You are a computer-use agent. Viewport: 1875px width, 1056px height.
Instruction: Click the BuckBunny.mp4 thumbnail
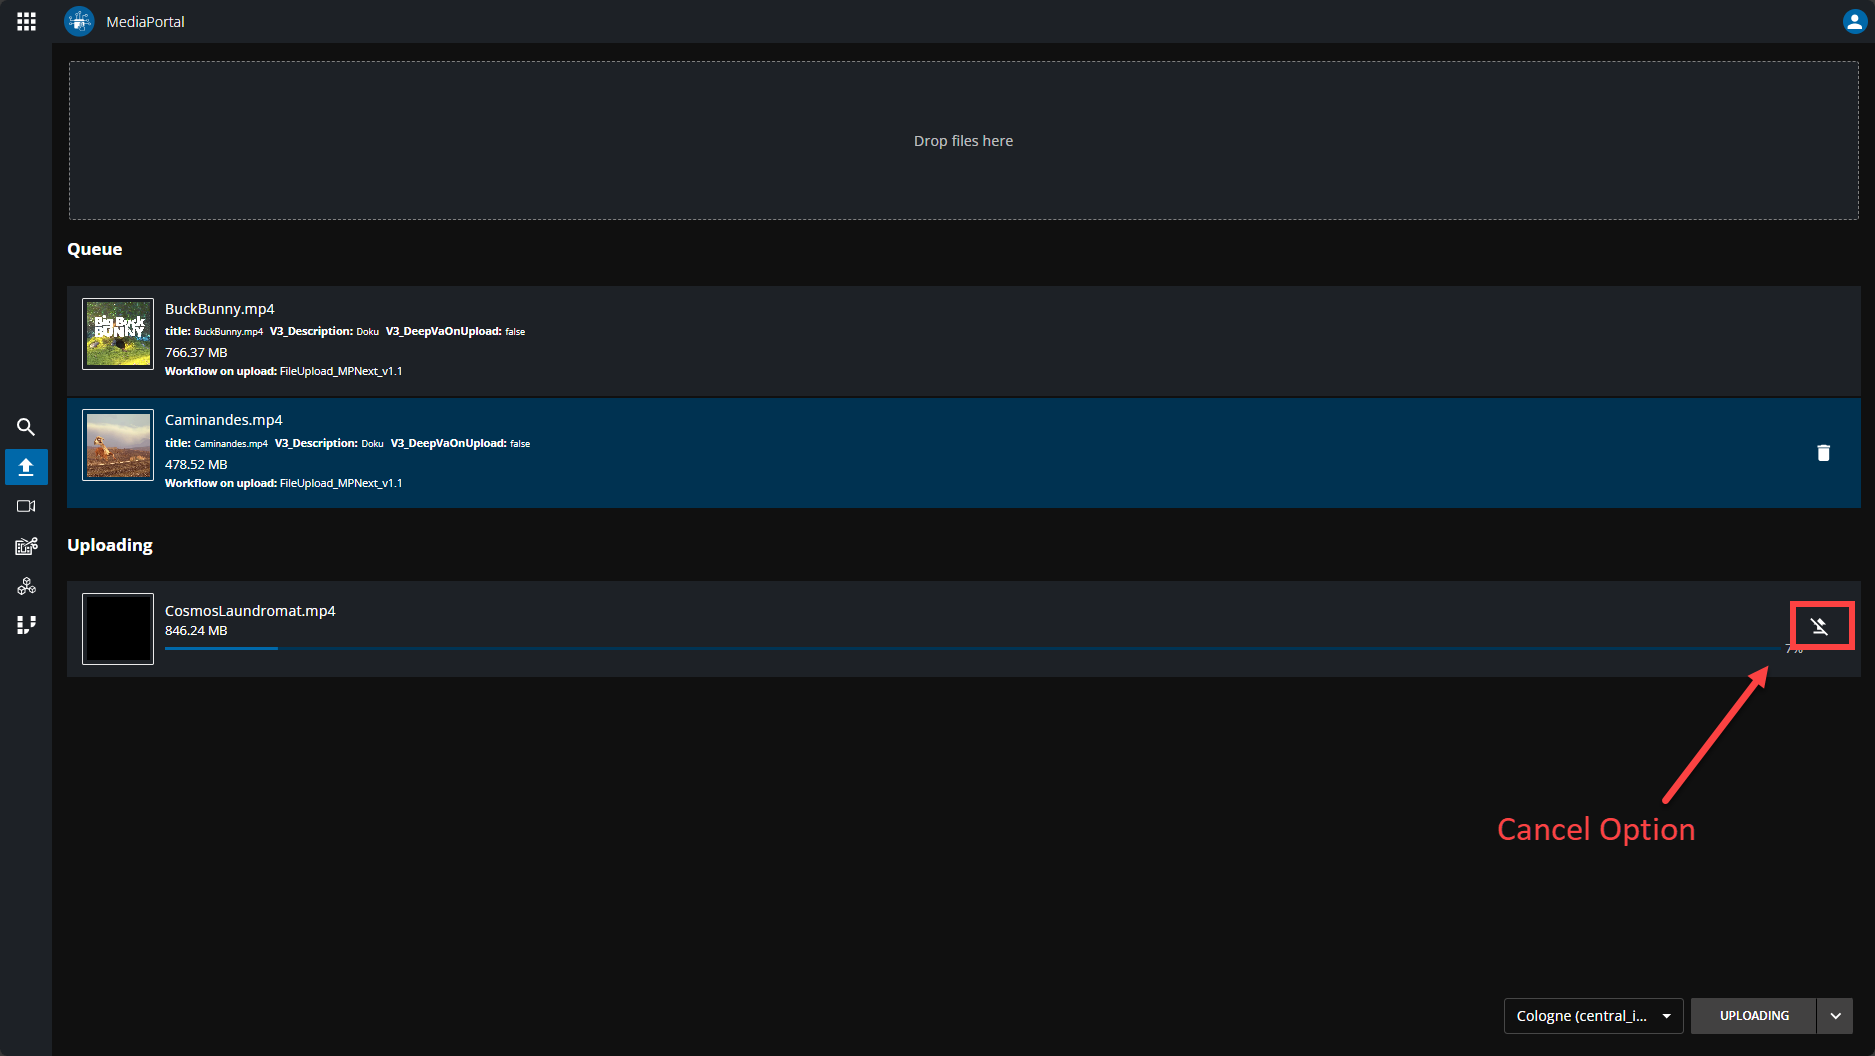pyautogui.click(x=118, y=334)
